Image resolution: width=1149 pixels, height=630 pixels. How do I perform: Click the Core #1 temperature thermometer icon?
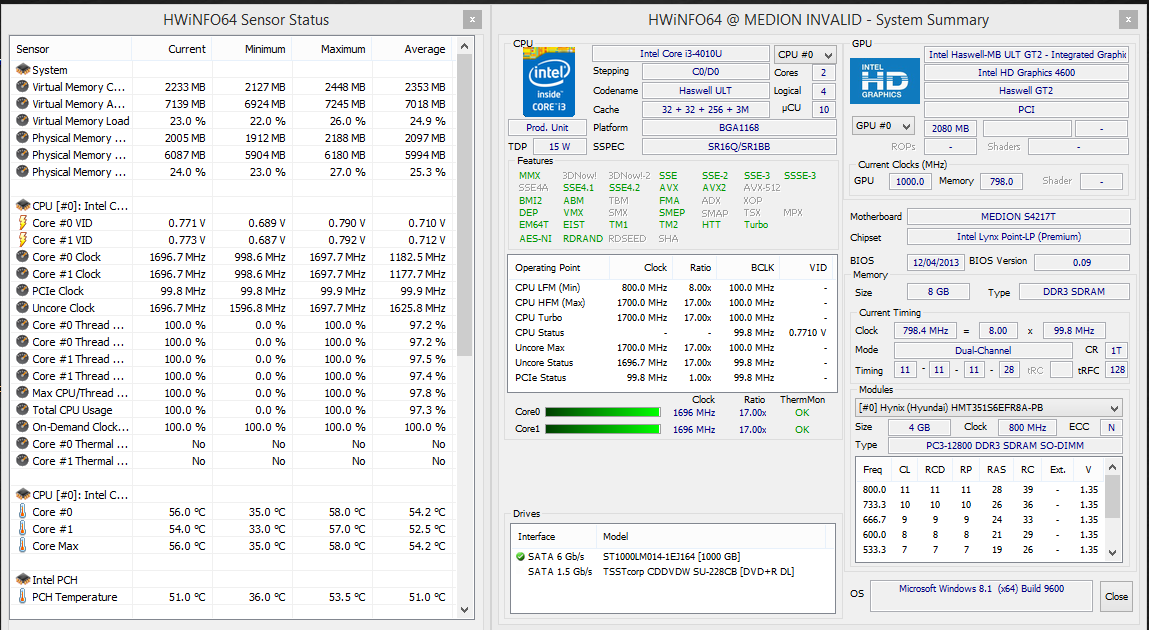click(x=23, y=528)
